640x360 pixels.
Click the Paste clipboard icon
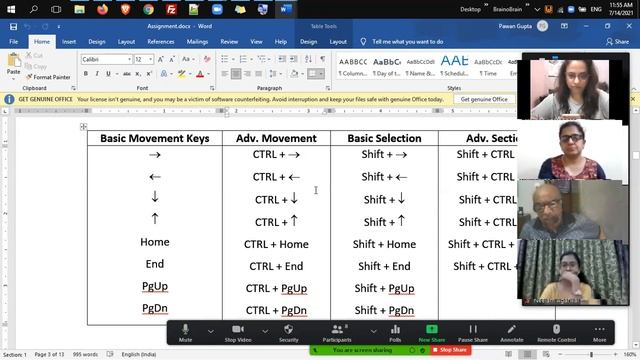[x=13, y=61]
